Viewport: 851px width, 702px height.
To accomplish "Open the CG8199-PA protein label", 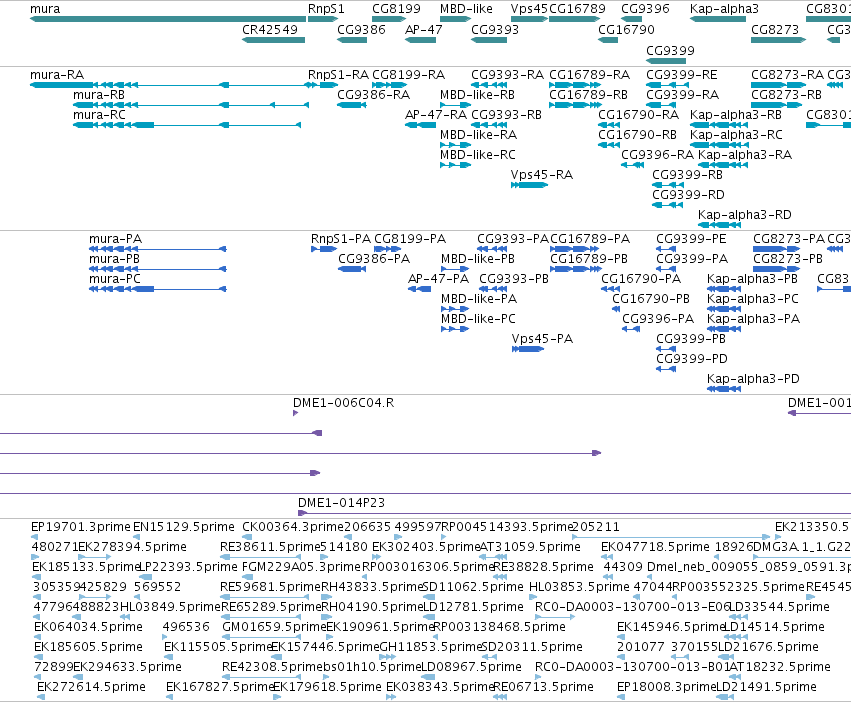I will tap(410, 238).
